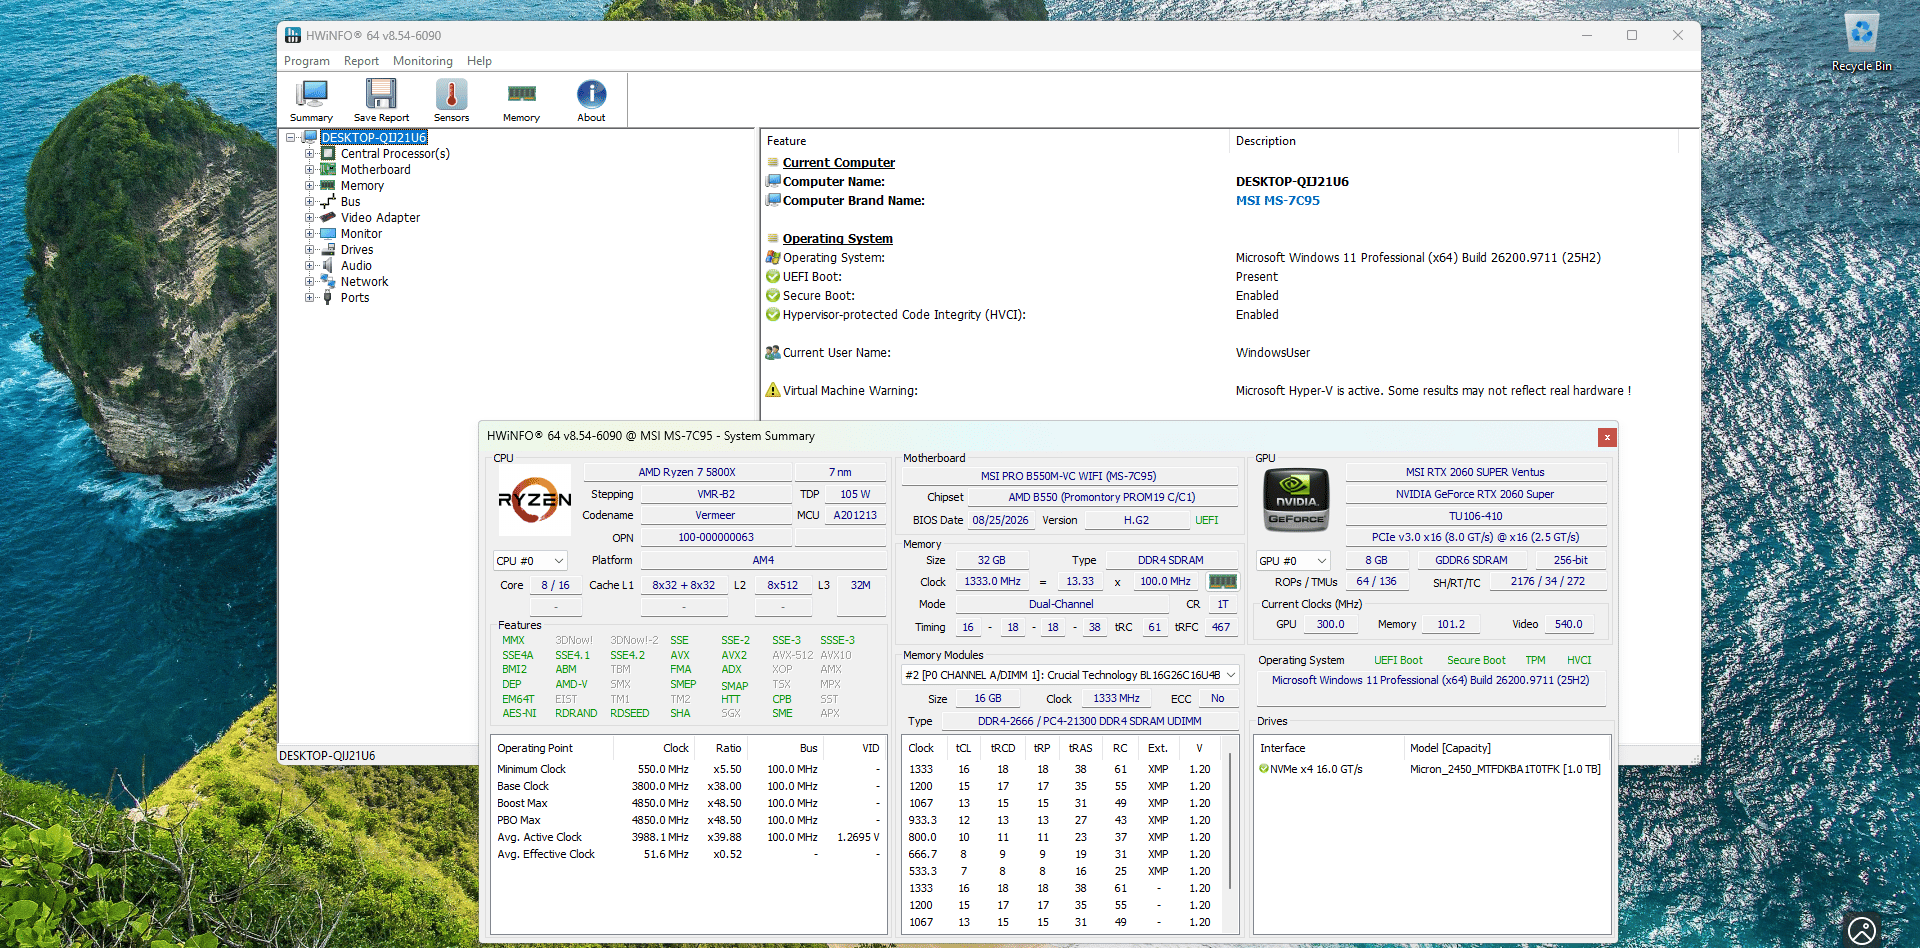Click the Save Report floppy icon

click(x=381, y=100)
